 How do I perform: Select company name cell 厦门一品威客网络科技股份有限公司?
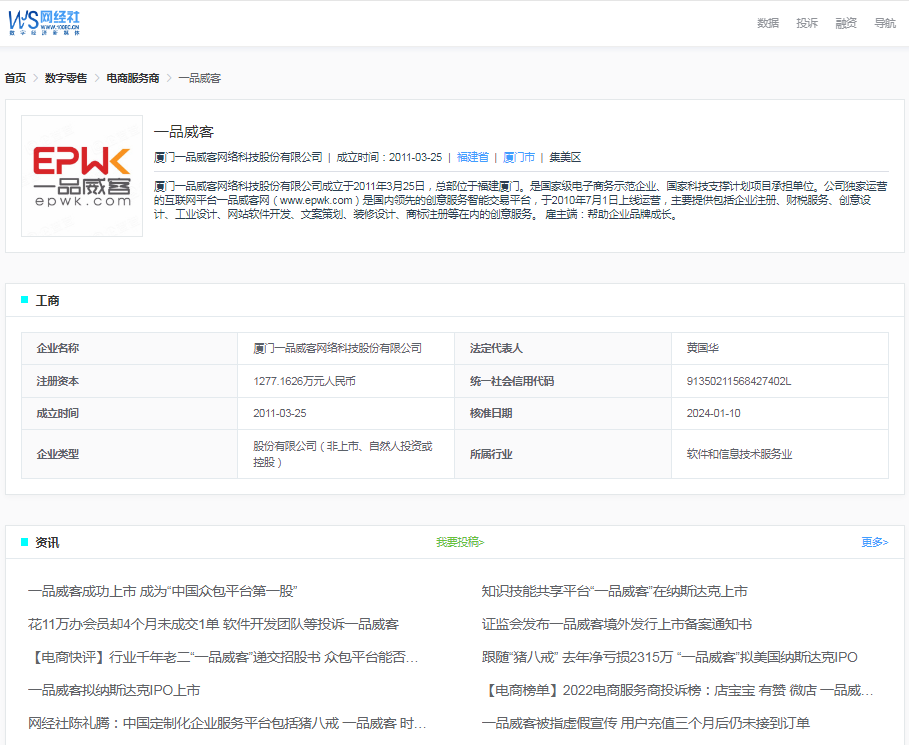click(346, 348)
